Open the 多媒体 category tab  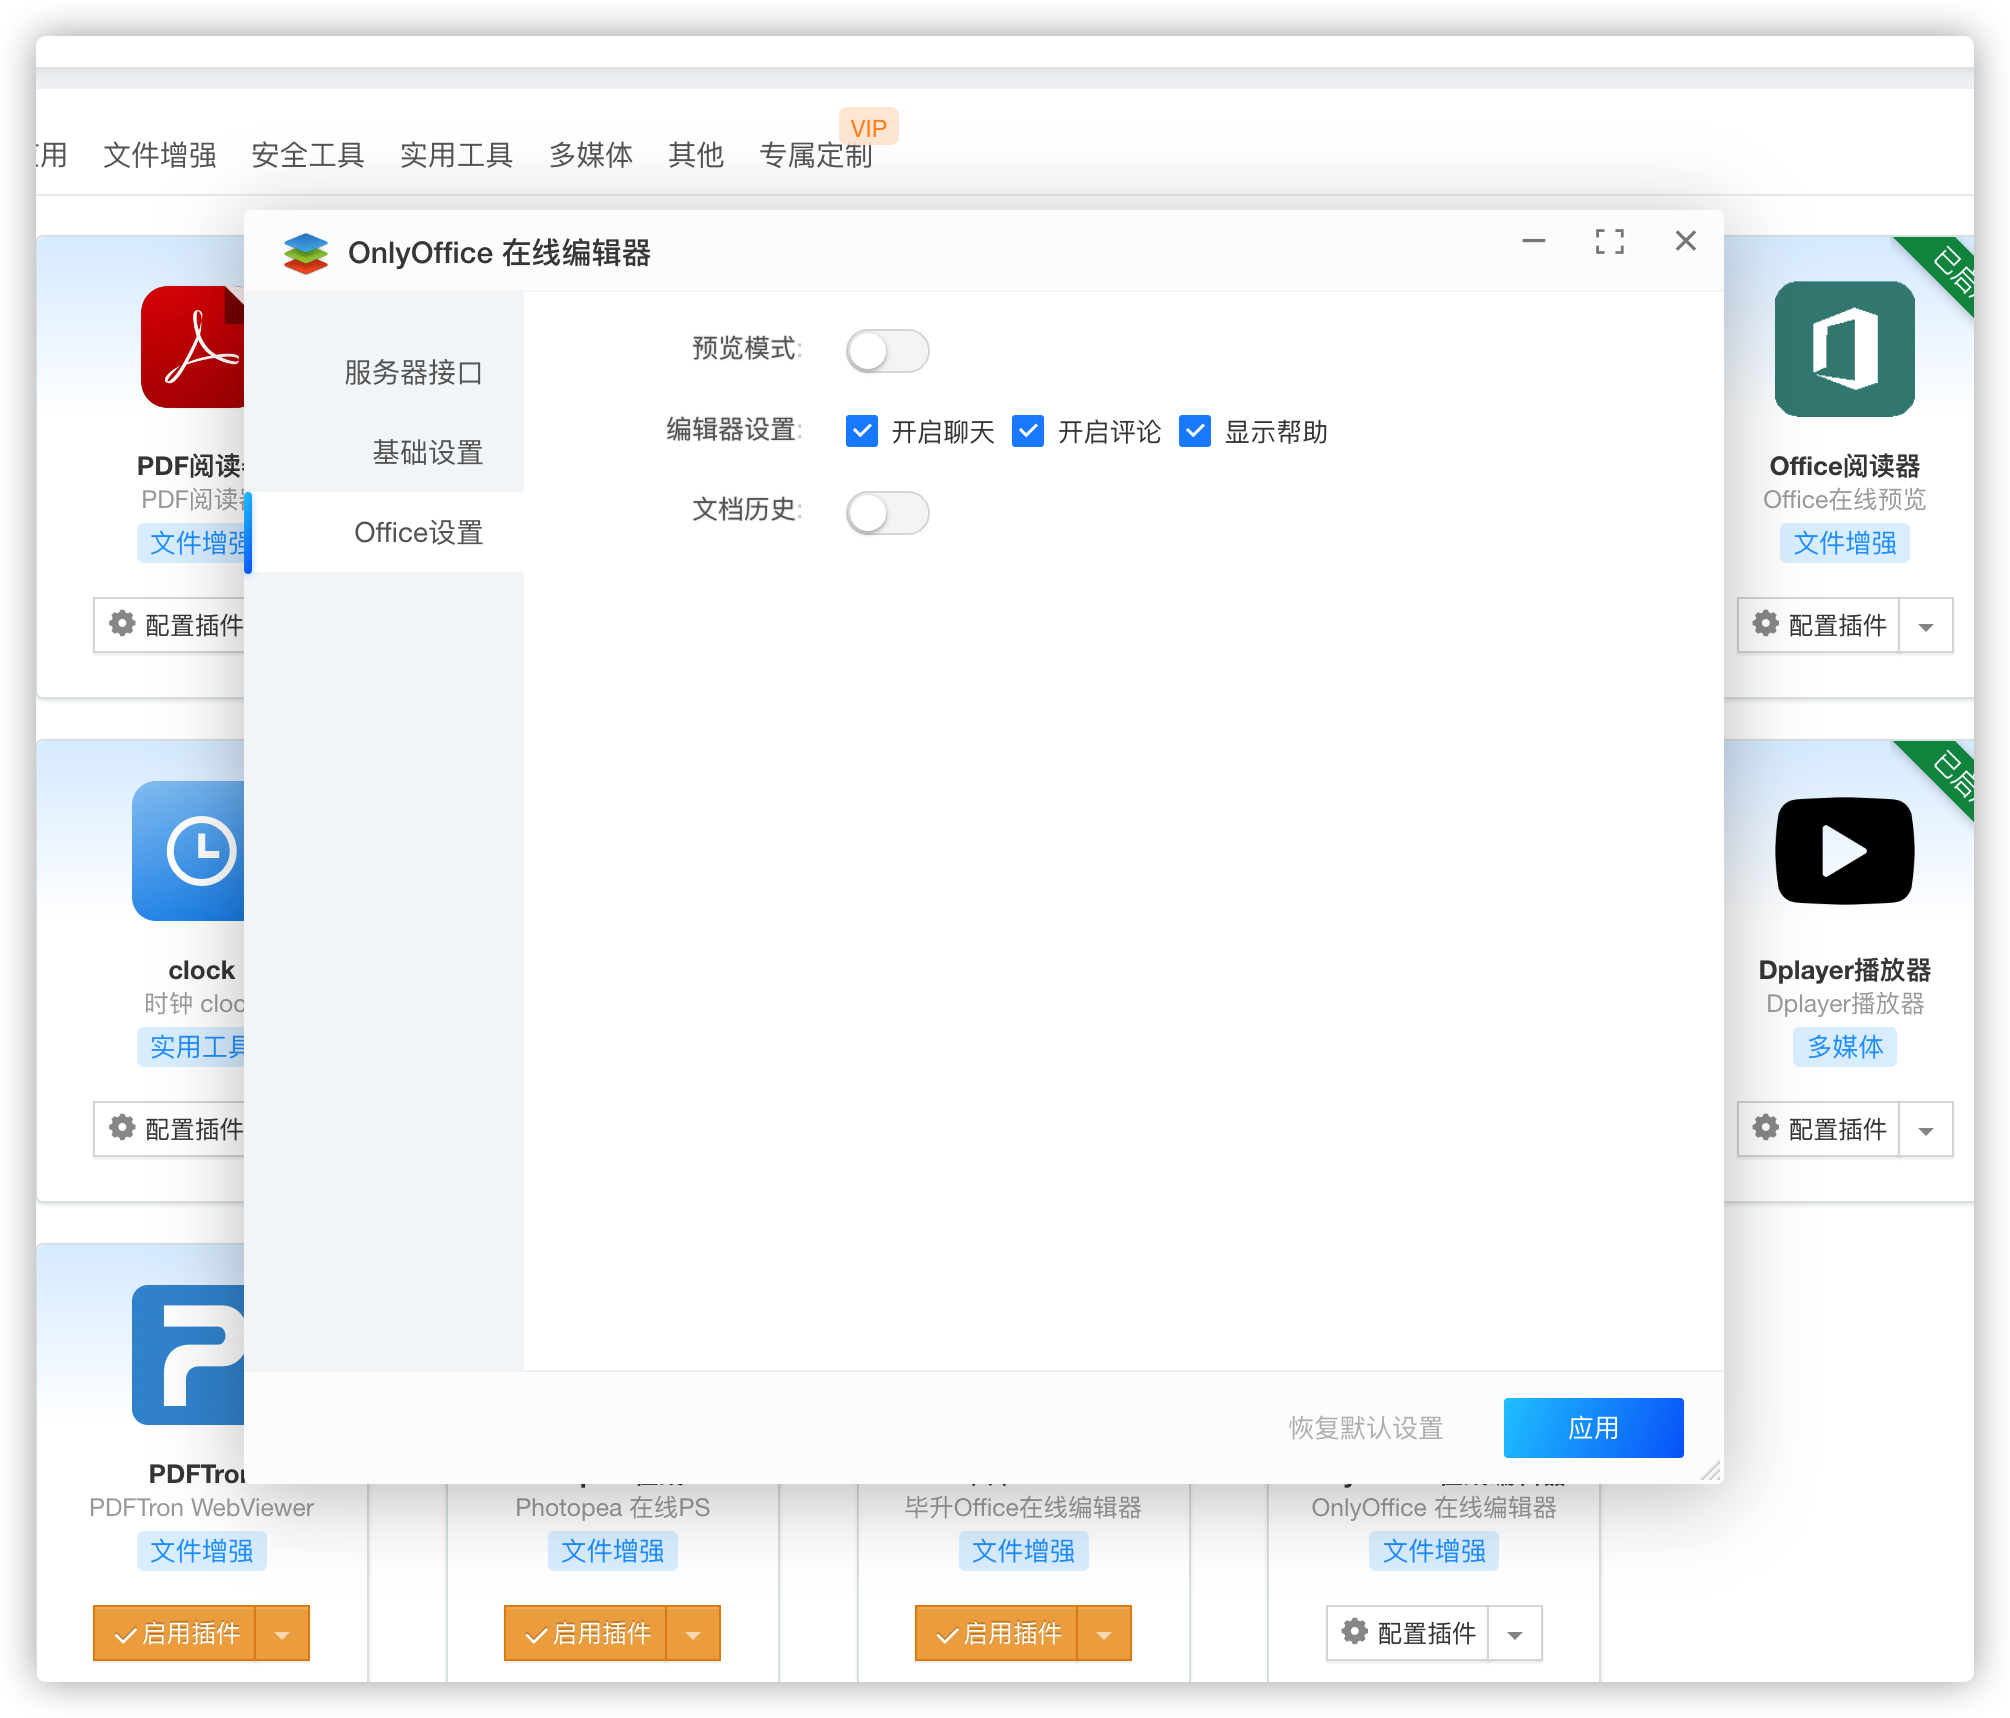pos(590,155)
